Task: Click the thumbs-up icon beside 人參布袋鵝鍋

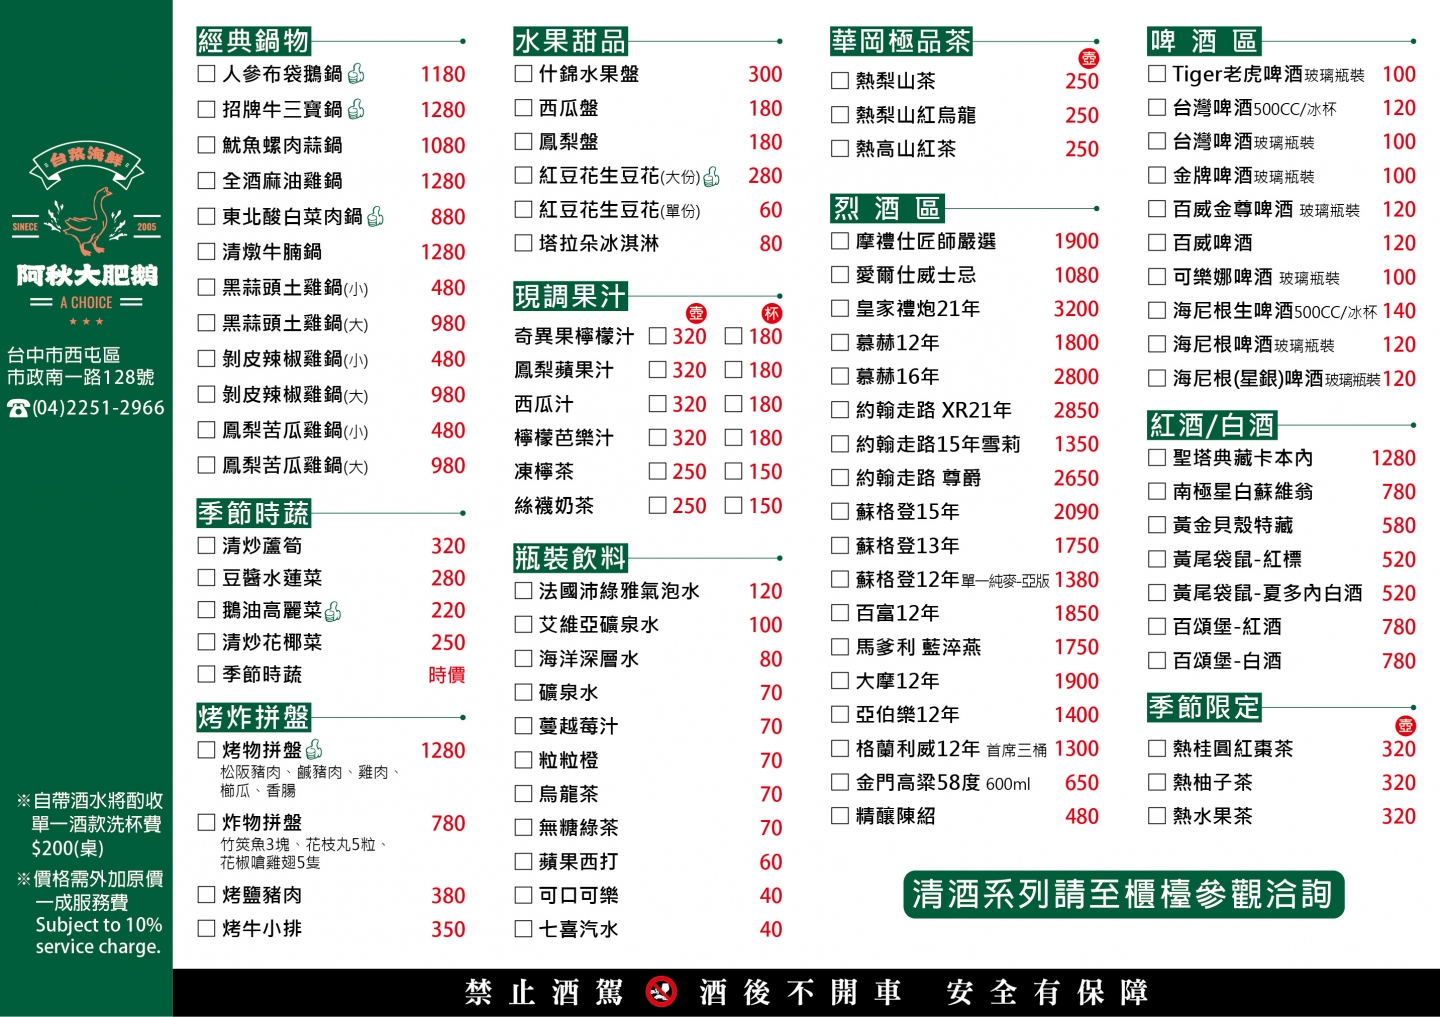Action: click(356, 74)
